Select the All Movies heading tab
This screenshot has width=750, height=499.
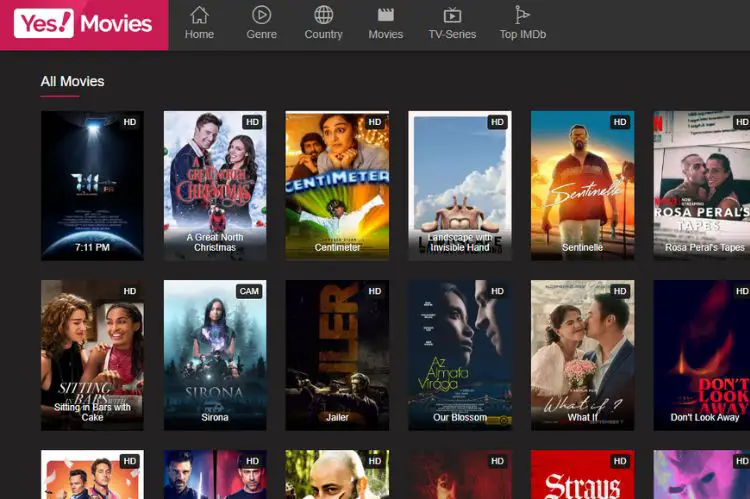click(72, 81)
